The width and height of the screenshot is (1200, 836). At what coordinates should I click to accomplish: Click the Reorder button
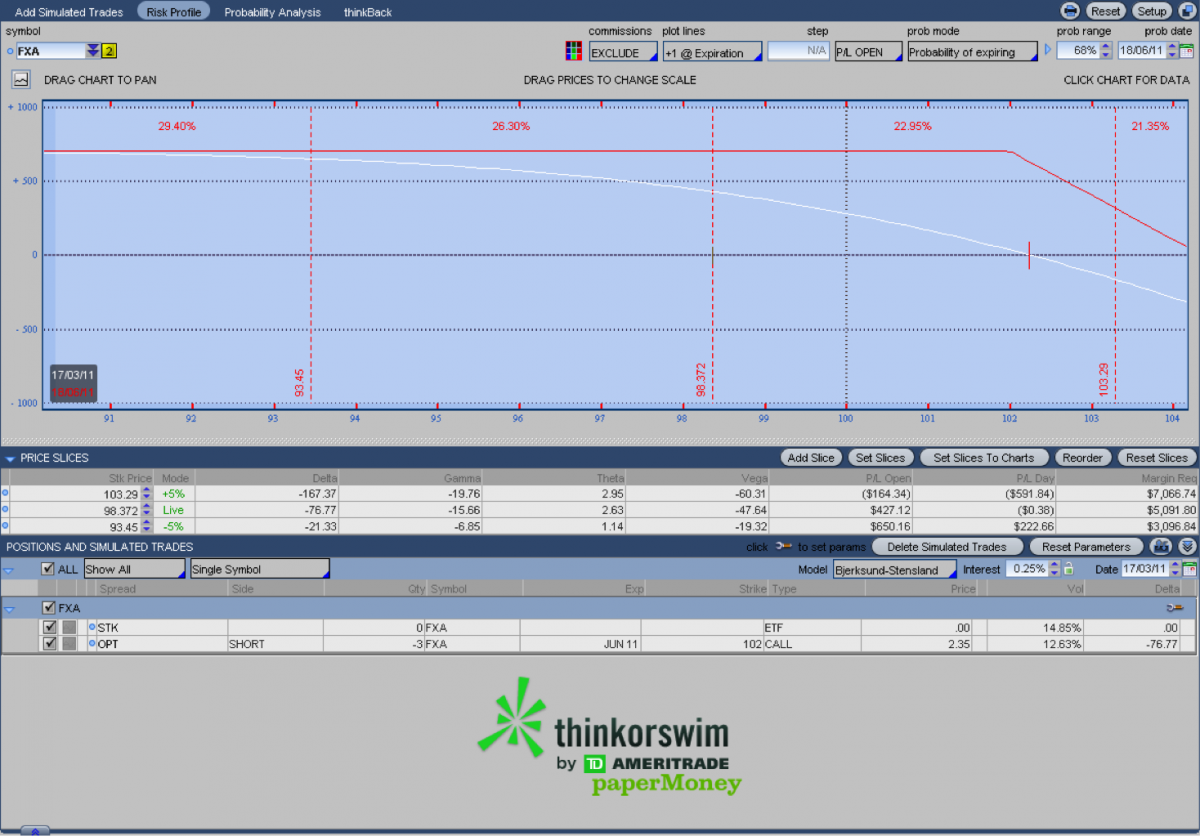[1083, 458]
